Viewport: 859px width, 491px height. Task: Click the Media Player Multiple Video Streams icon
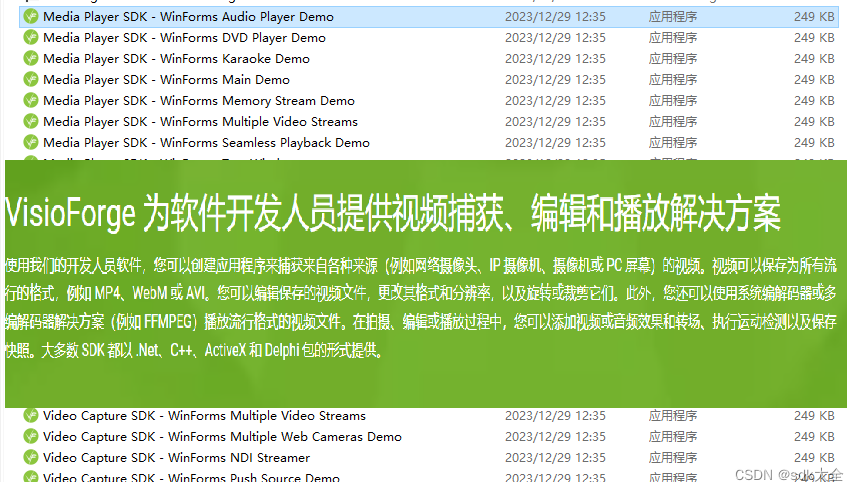click(x=31, y=122)
